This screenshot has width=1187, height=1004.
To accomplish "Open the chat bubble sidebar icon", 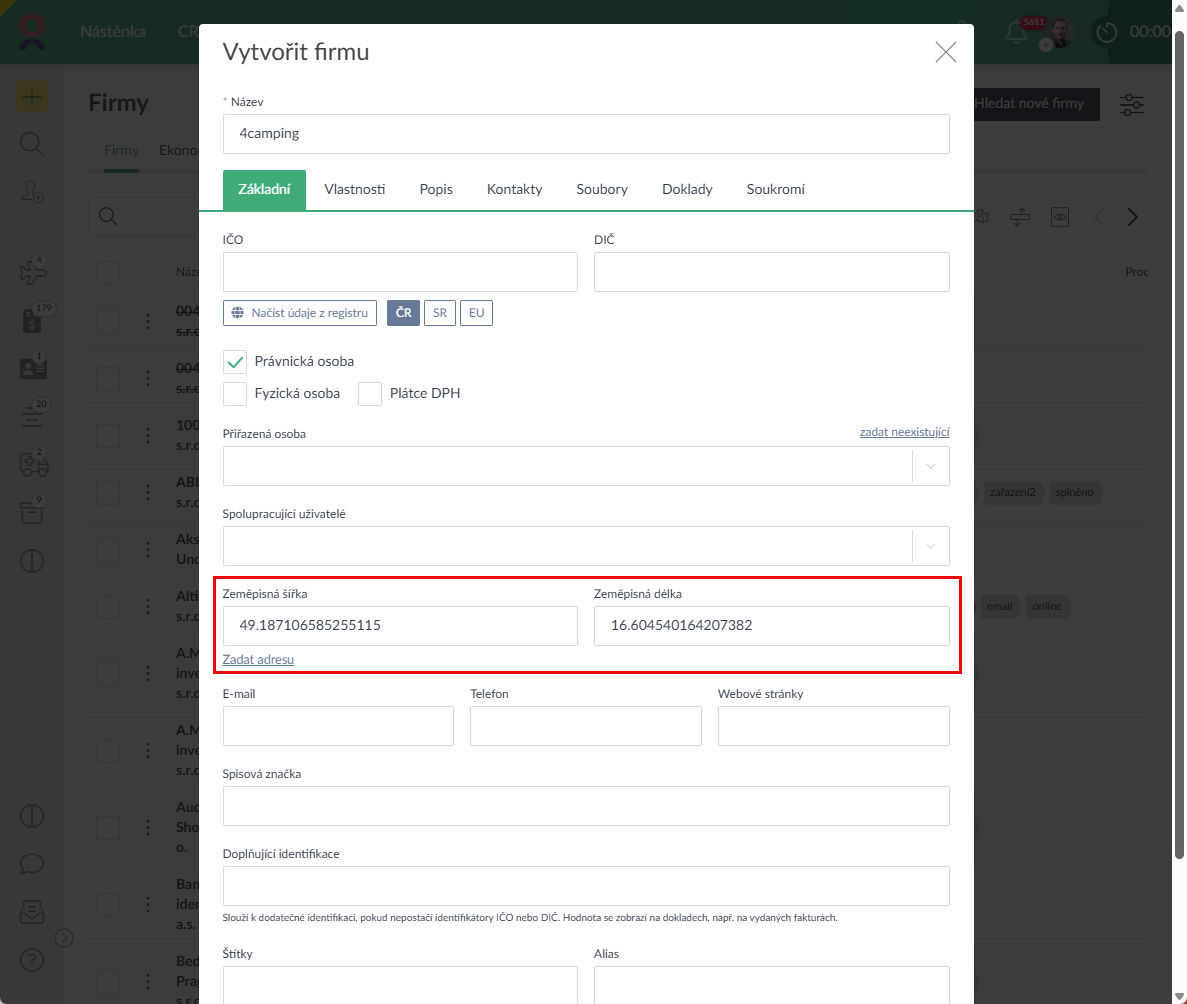I will click(32, 863).
